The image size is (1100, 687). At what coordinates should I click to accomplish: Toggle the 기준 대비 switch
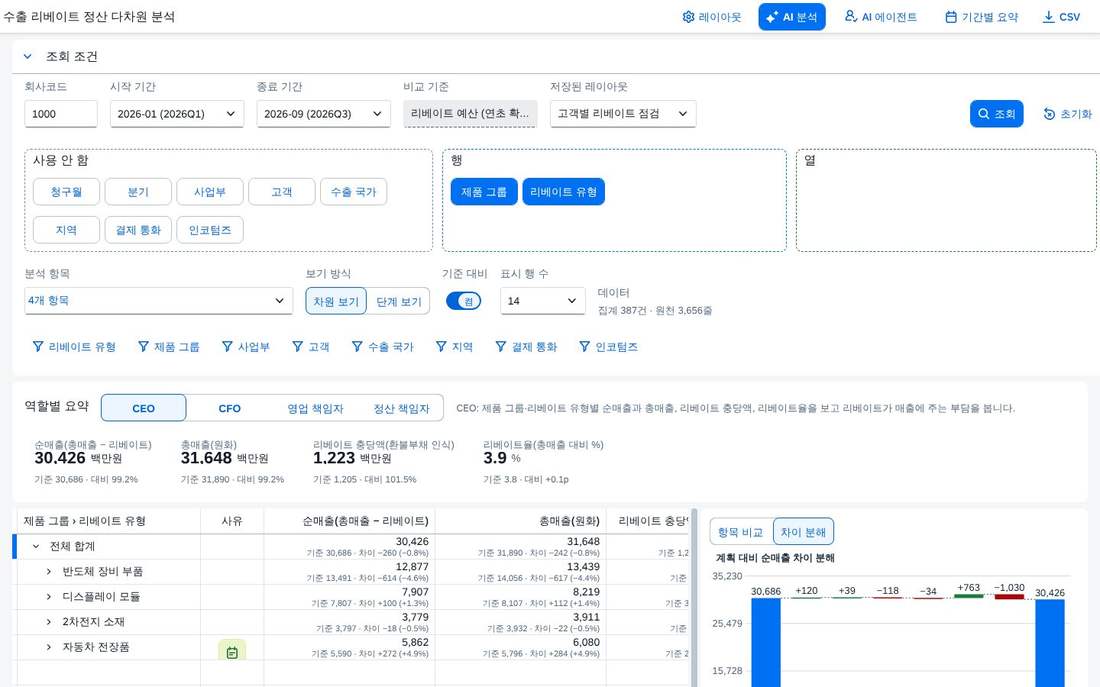[464, 301]
